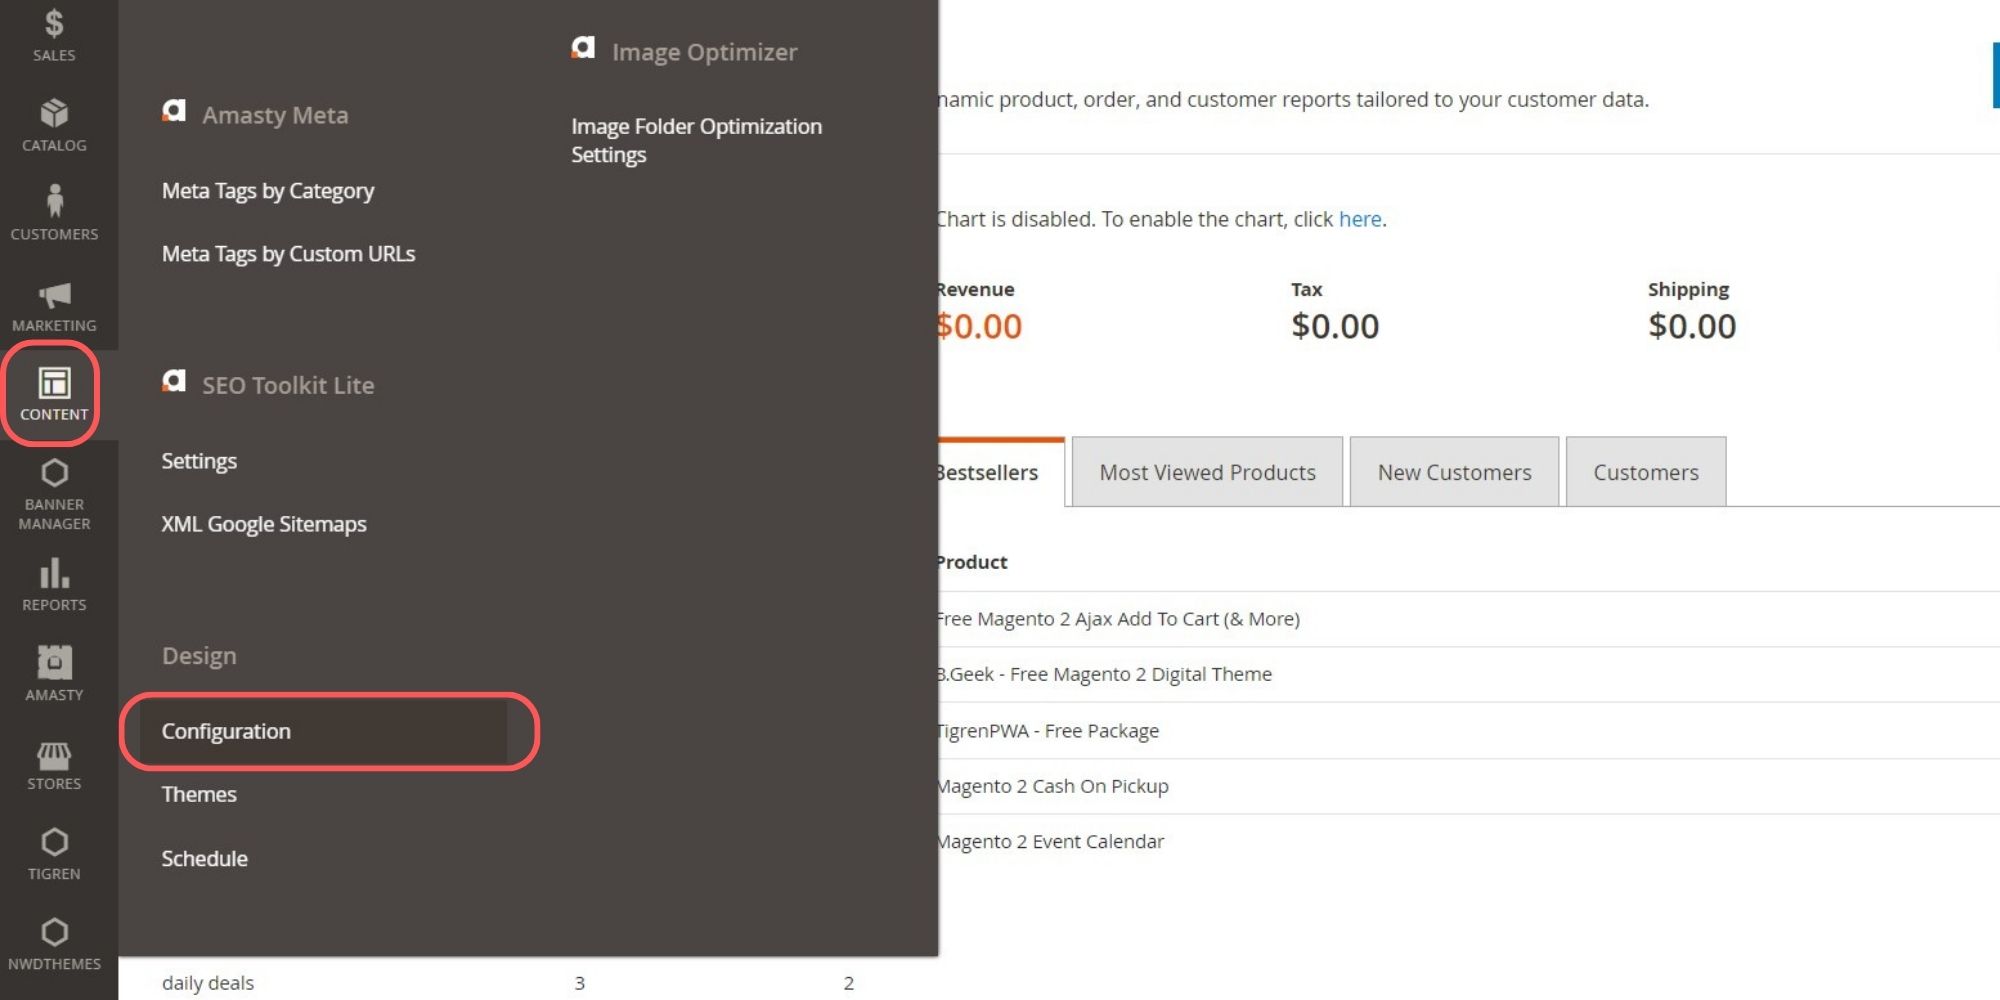Click the Shipping $0.00 value

coord(1692,326)
